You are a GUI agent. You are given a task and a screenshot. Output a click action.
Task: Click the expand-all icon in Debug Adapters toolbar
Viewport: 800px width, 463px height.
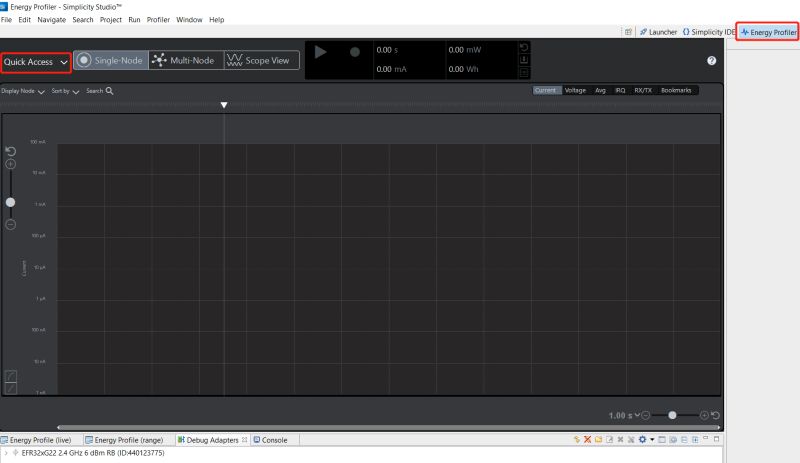coord(695,440)
